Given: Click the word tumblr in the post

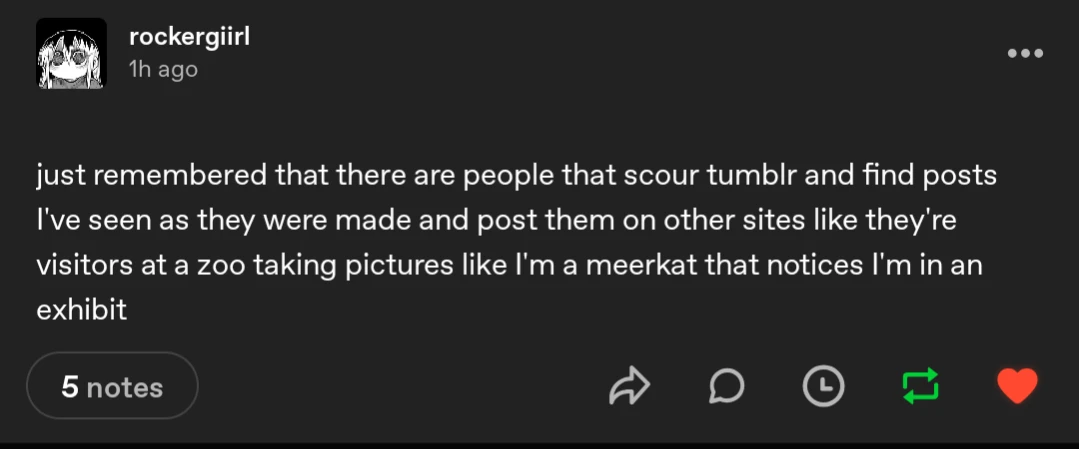Looking at the screenshot, I should click(x=751, y=176).
